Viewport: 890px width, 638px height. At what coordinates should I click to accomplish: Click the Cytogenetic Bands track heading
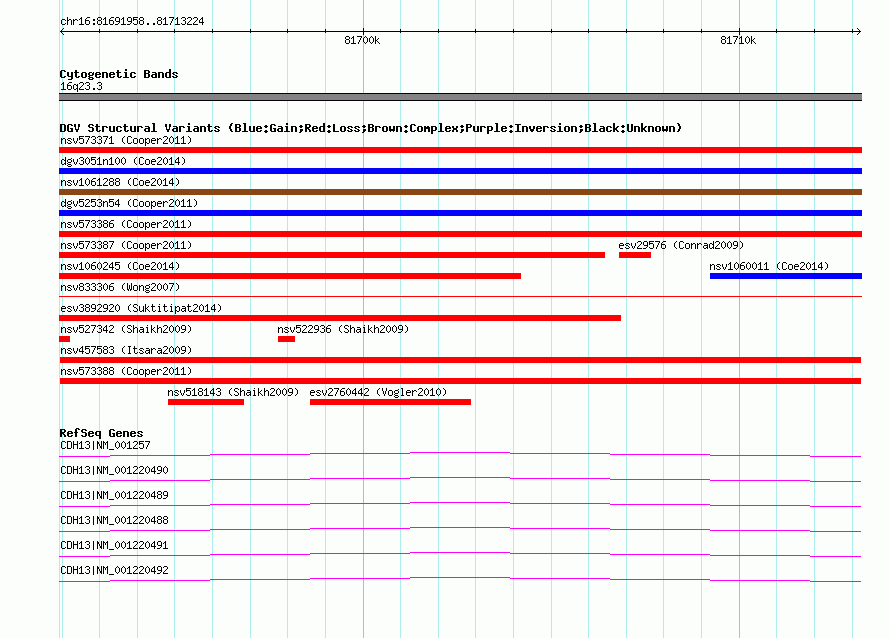click(119, 74)
